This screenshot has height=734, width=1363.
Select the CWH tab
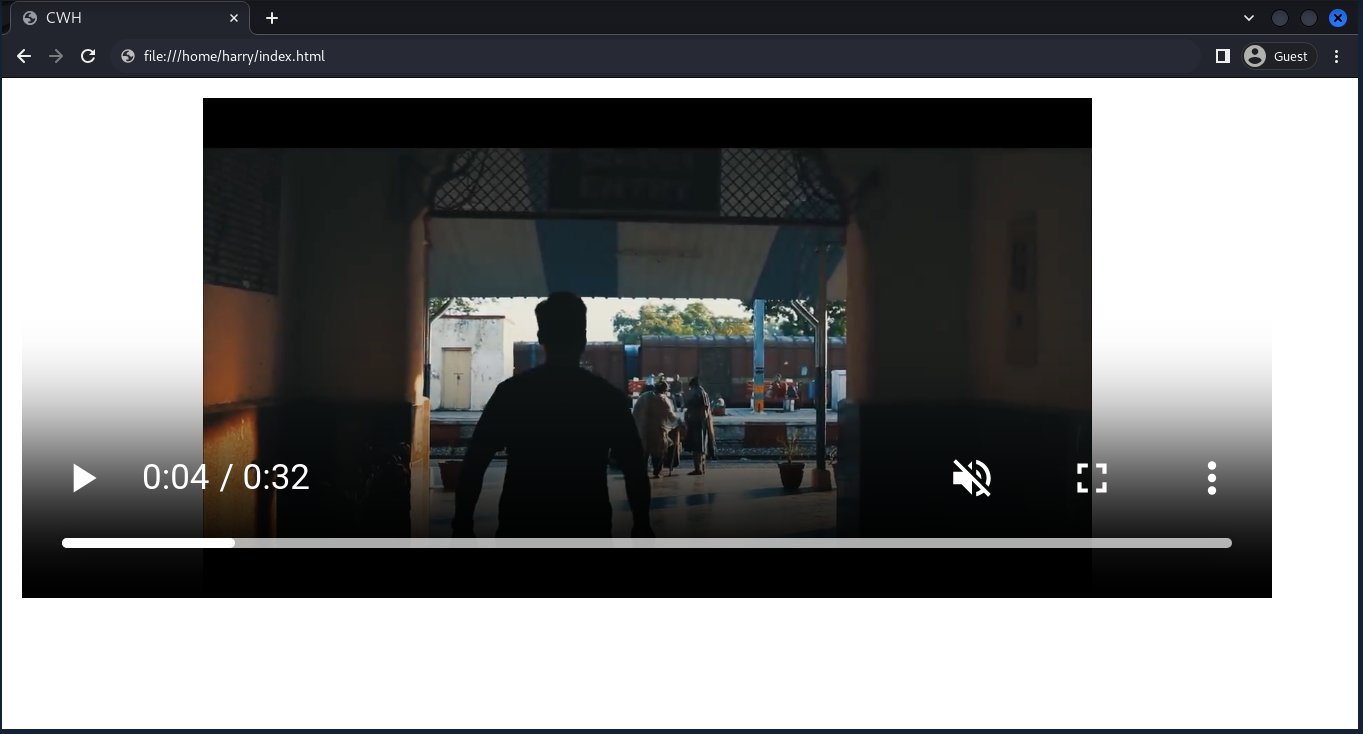click(130, 18)
